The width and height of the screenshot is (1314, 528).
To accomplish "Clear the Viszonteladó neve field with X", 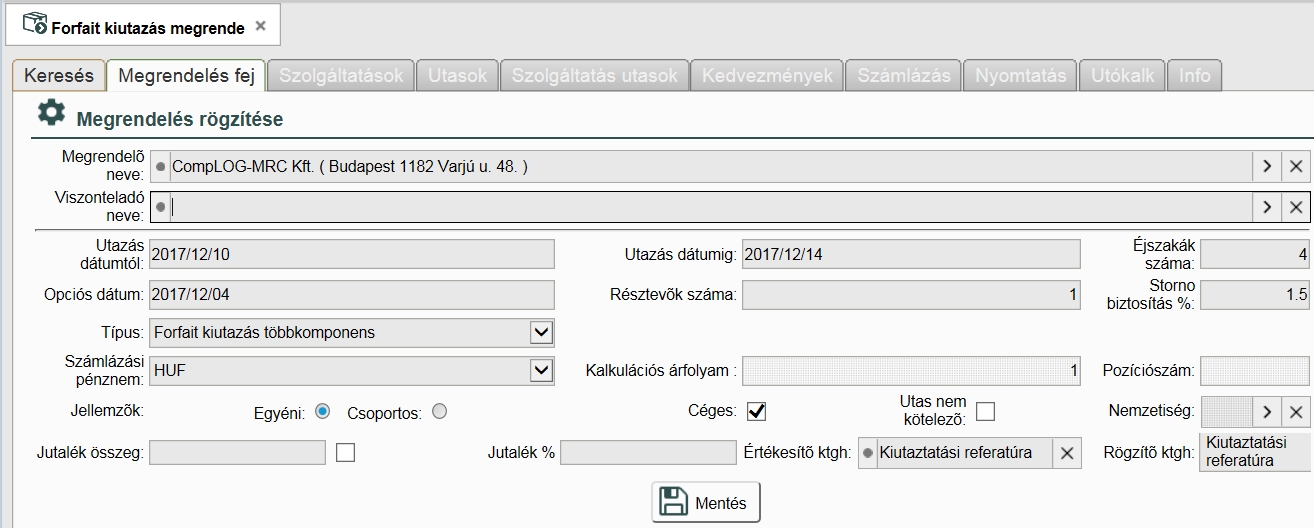I will 1296,207.
